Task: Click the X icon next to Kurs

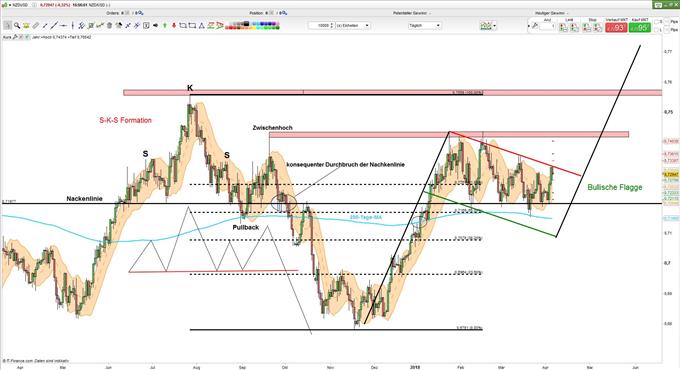Action: pos(20,37)
